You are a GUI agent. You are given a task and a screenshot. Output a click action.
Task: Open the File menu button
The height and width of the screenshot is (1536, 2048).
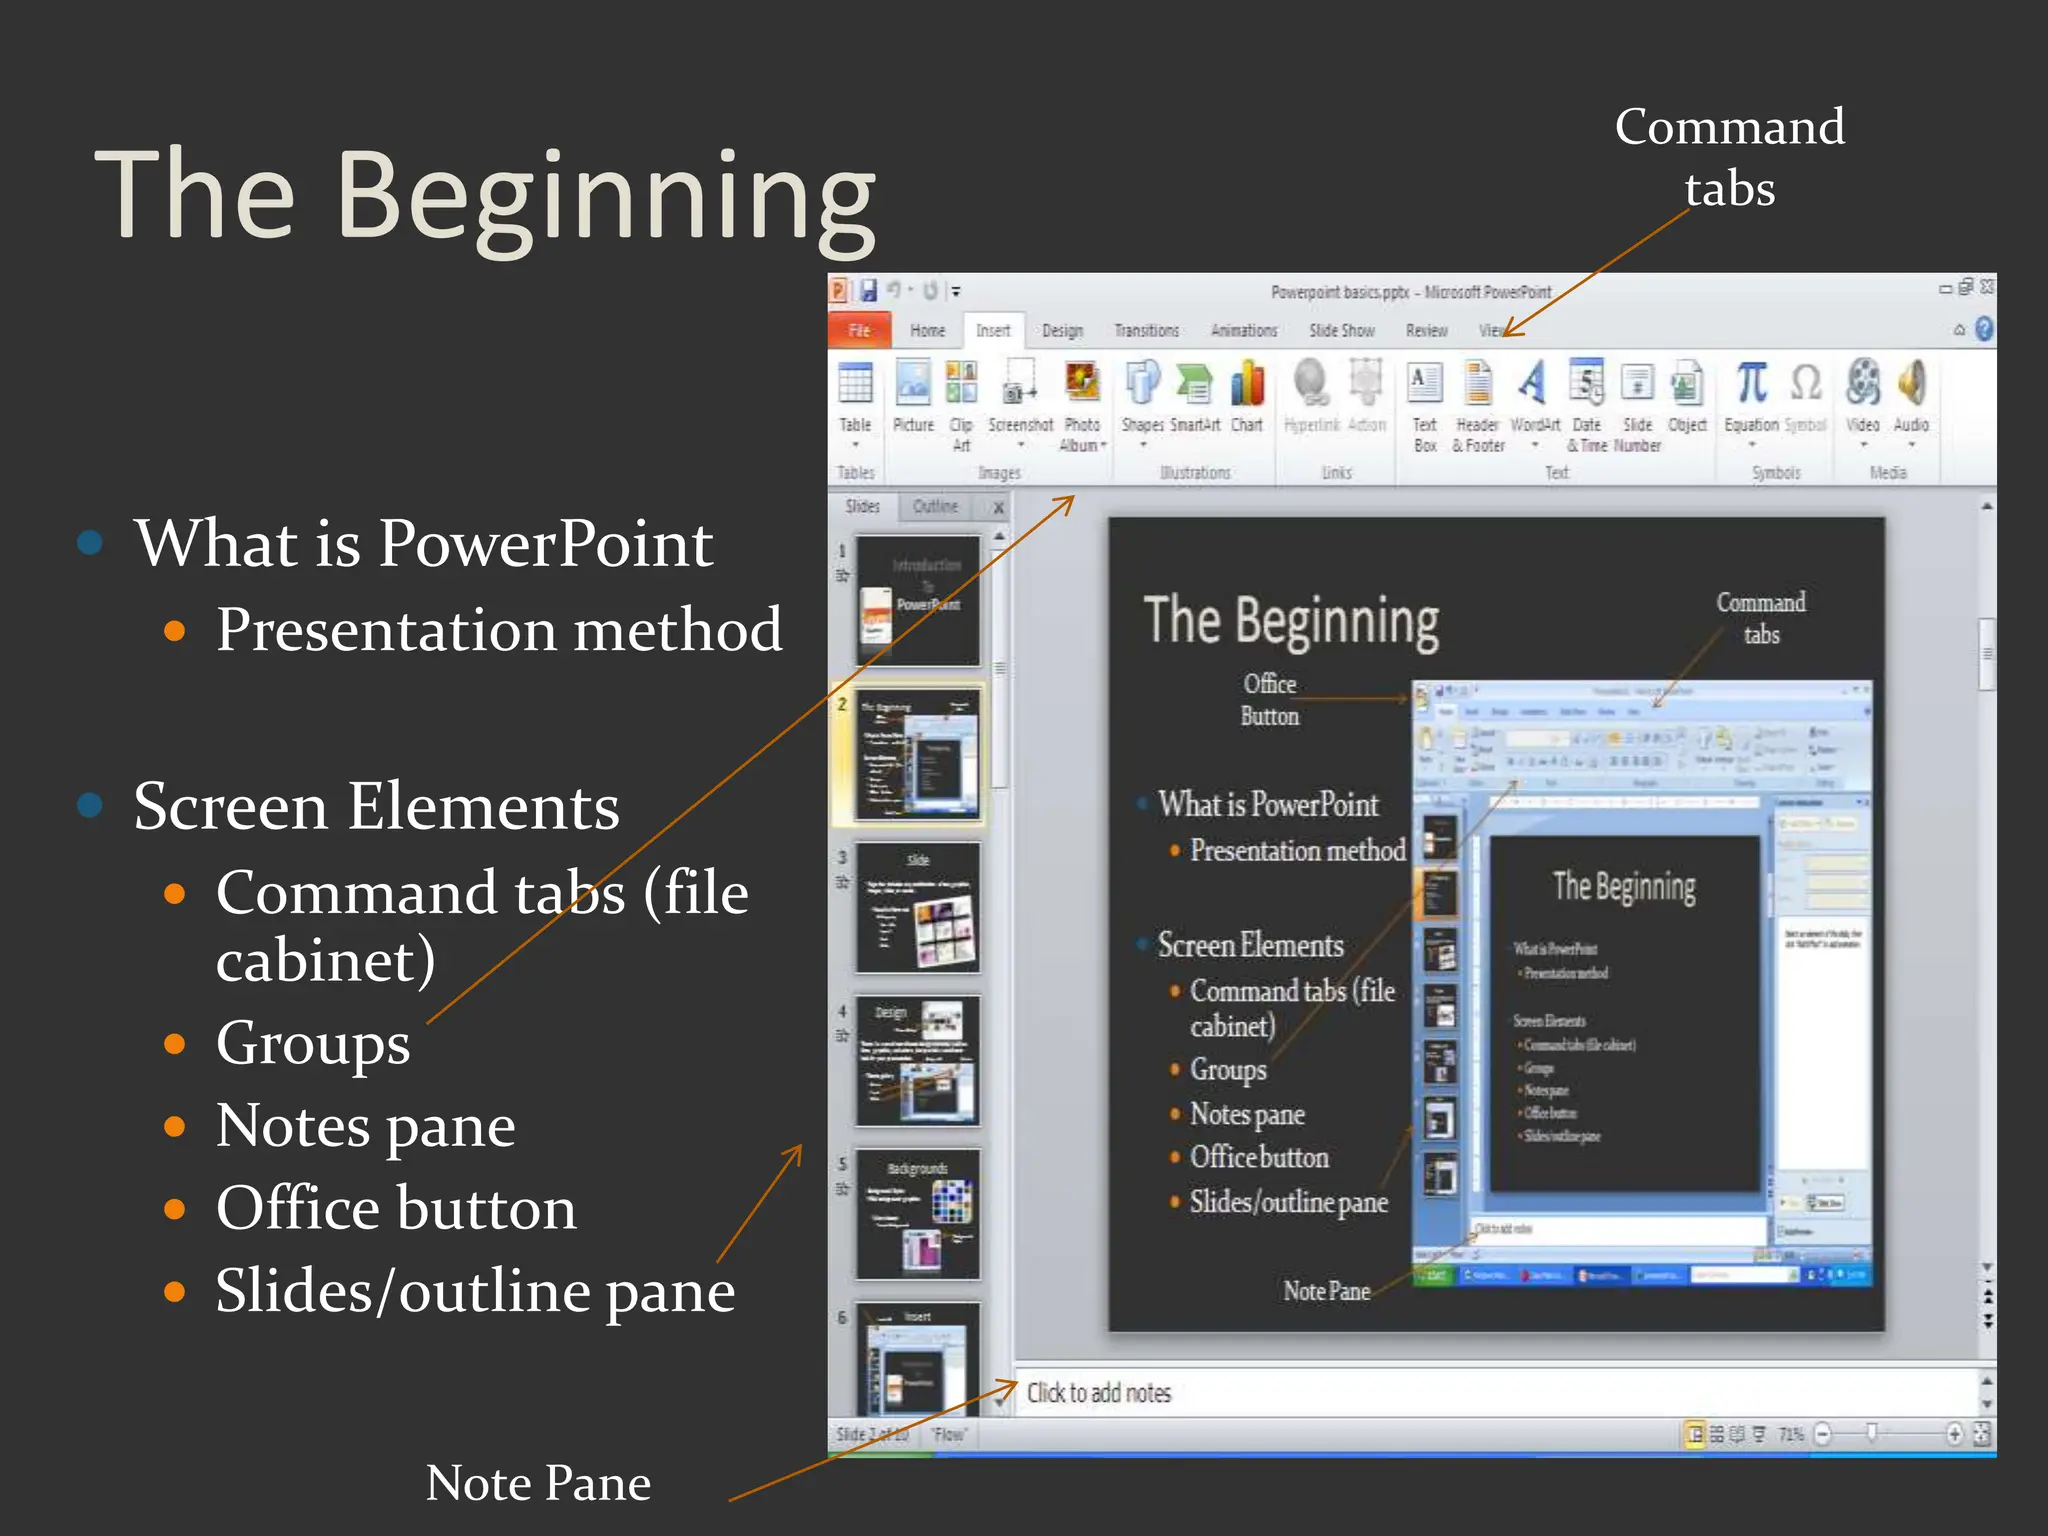(x=859, y=331)
